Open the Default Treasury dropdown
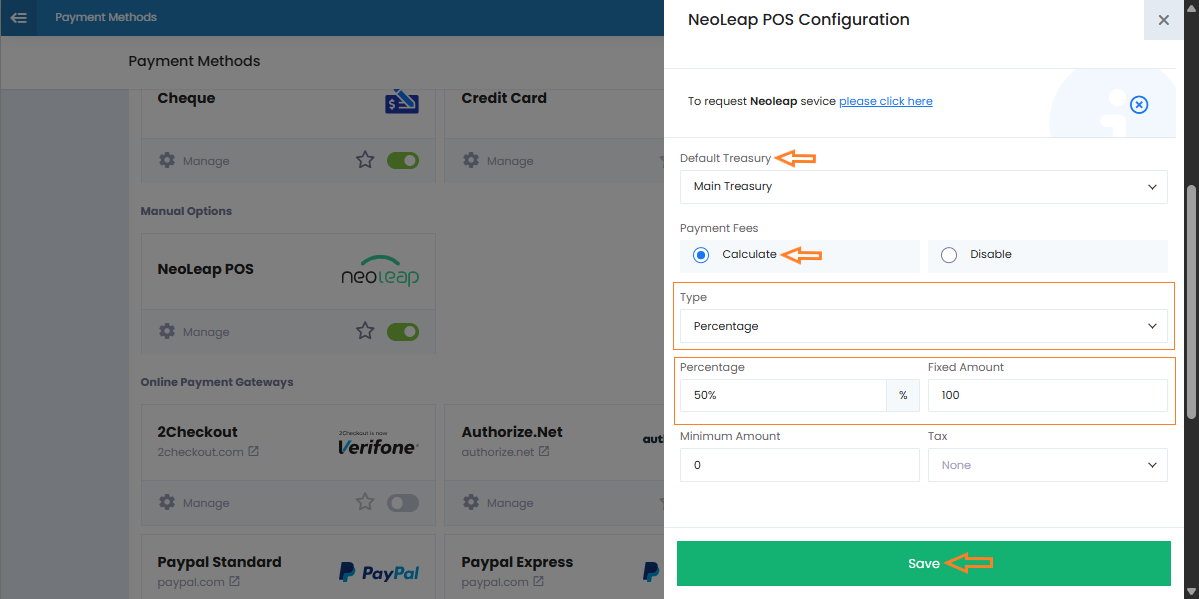1199x599 pixels. 923,187
